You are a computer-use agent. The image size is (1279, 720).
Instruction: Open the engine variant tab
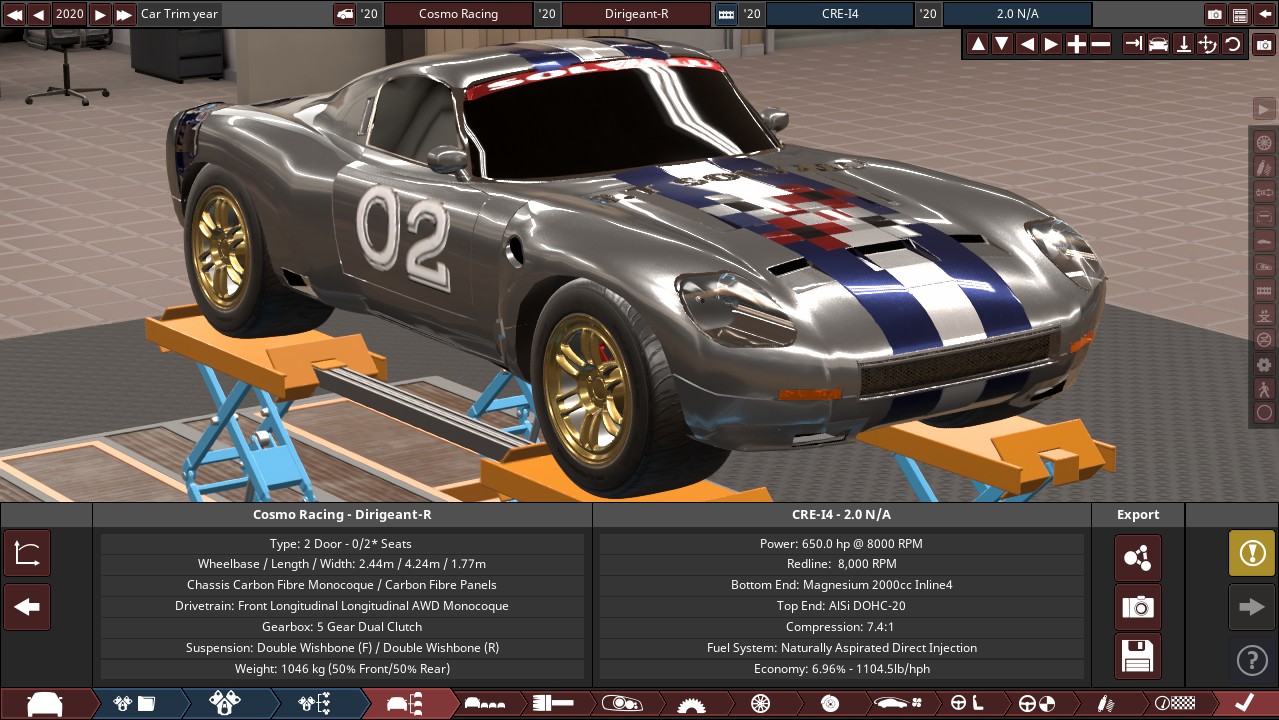click(x=225, y=703)
